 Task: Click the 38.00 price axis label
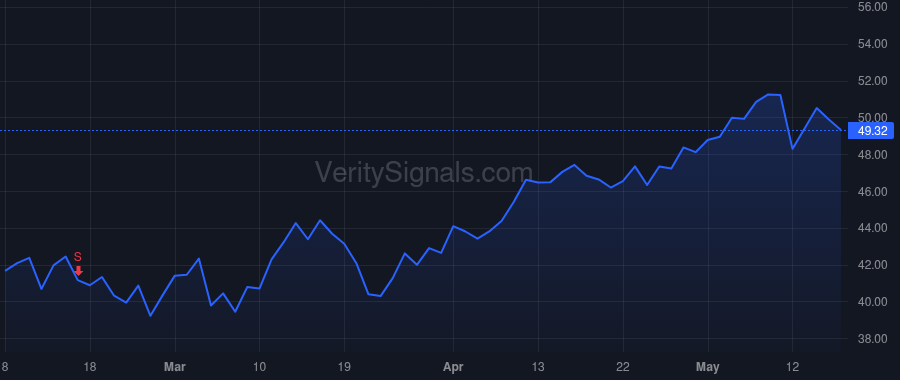pos(872,339)
